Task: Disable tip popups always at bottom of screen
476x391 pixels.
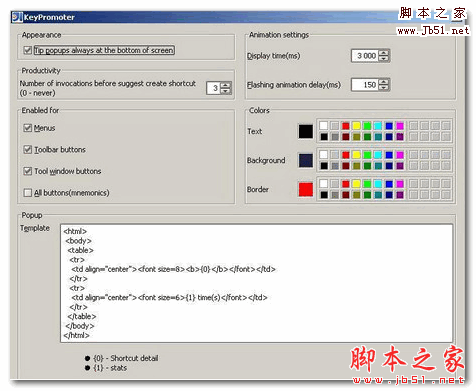Action: point(28,50)
